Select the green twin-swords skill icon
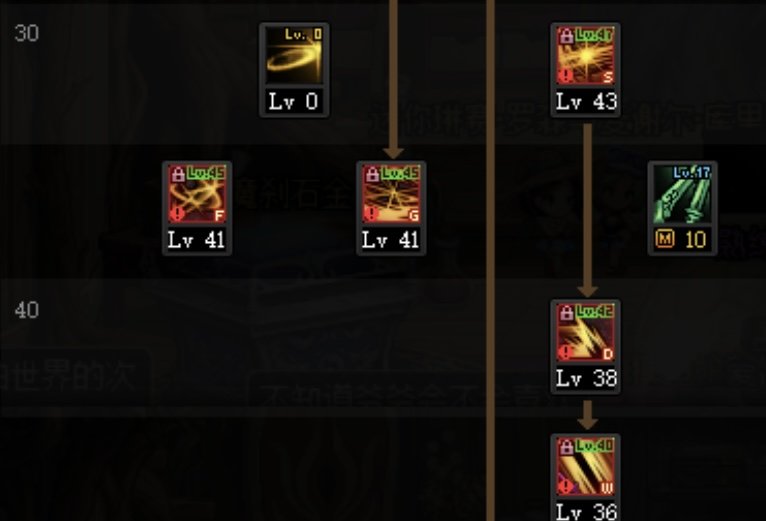766x521 pixels. click(x=682, y=194)
